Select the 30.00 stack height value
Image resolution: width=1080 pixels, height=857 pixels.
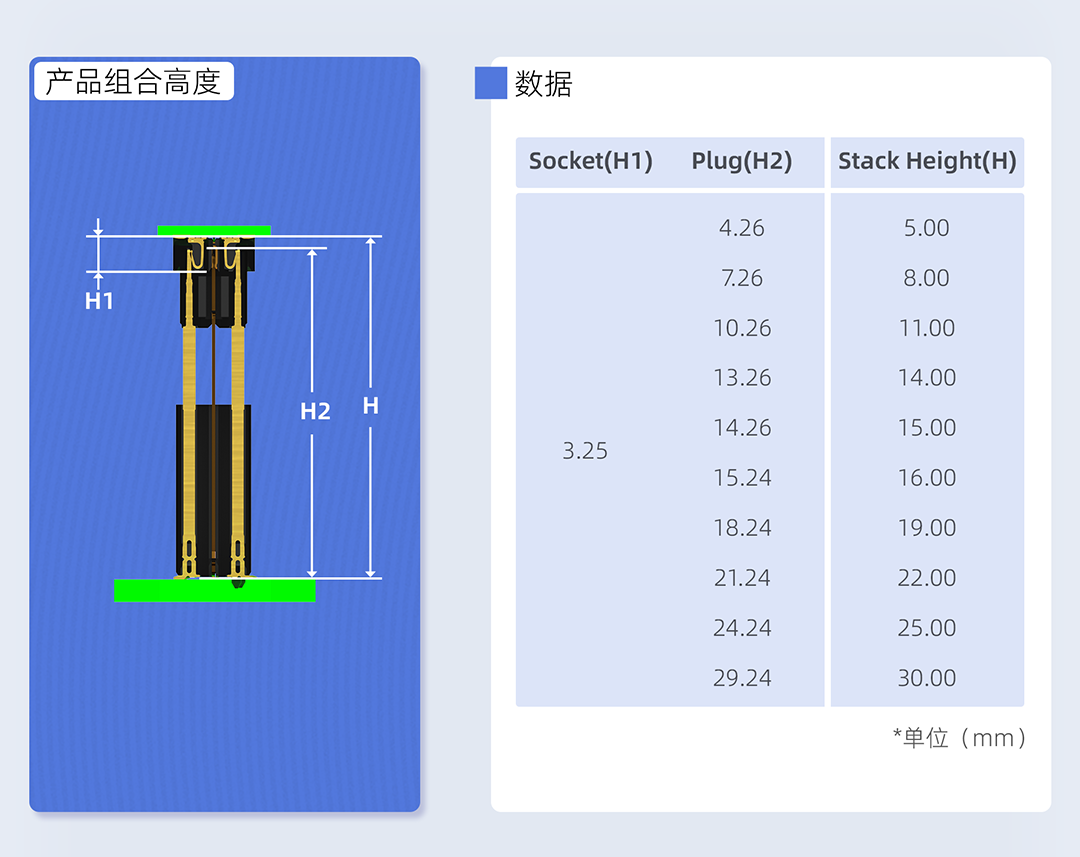tap(926, 678)
